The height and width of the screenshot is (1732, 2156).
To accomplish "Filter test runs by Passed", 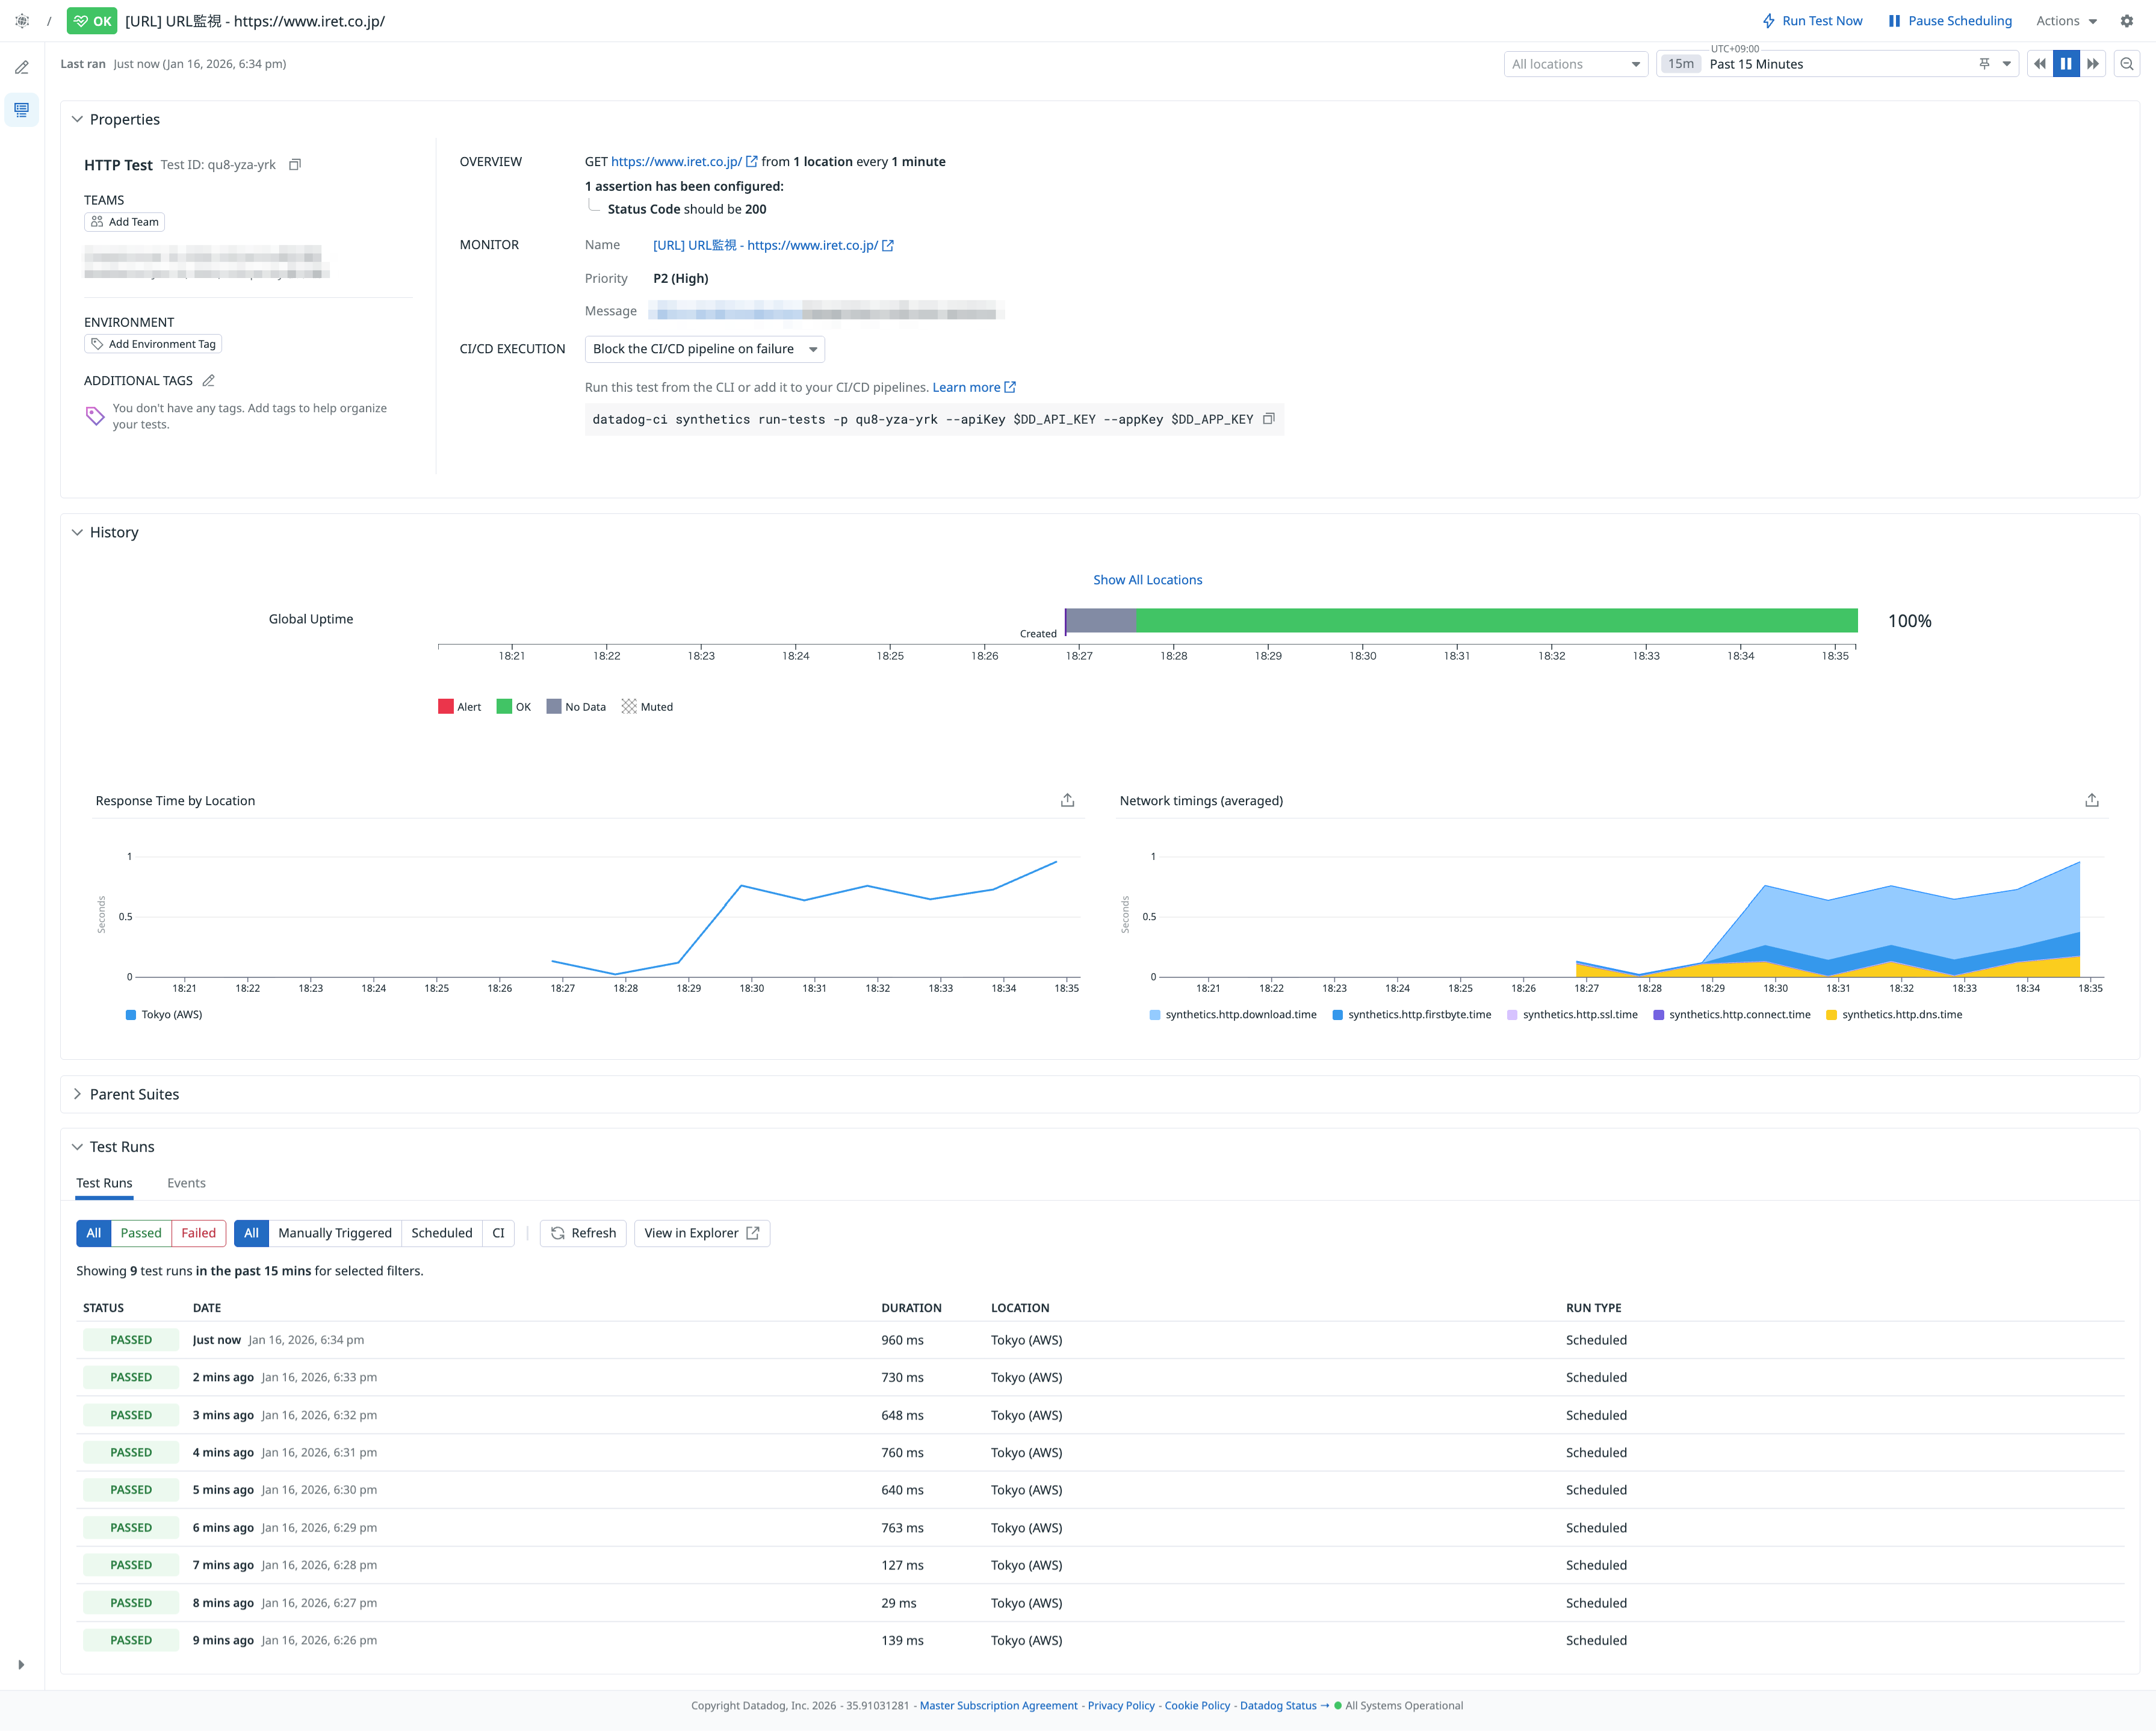I will [x=141, y=1233].
